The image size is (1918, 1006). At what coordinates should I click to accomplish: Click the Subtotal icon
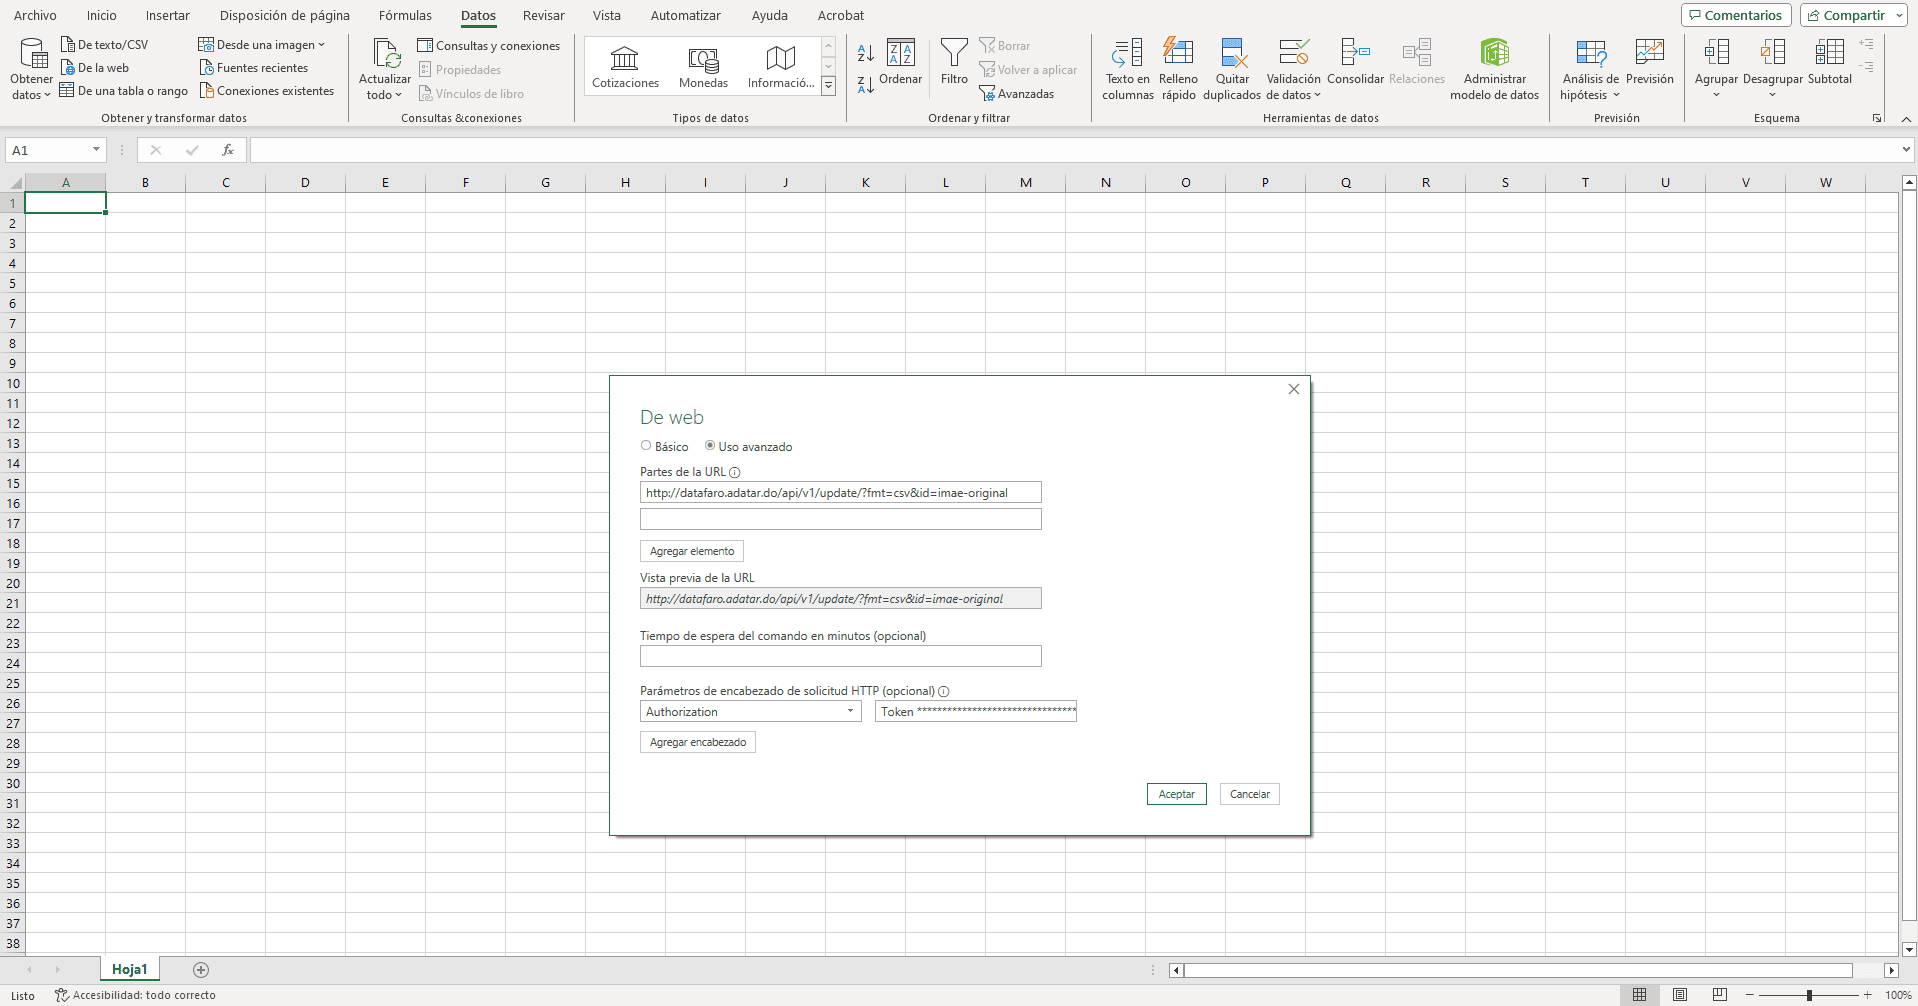(1829, 52)
